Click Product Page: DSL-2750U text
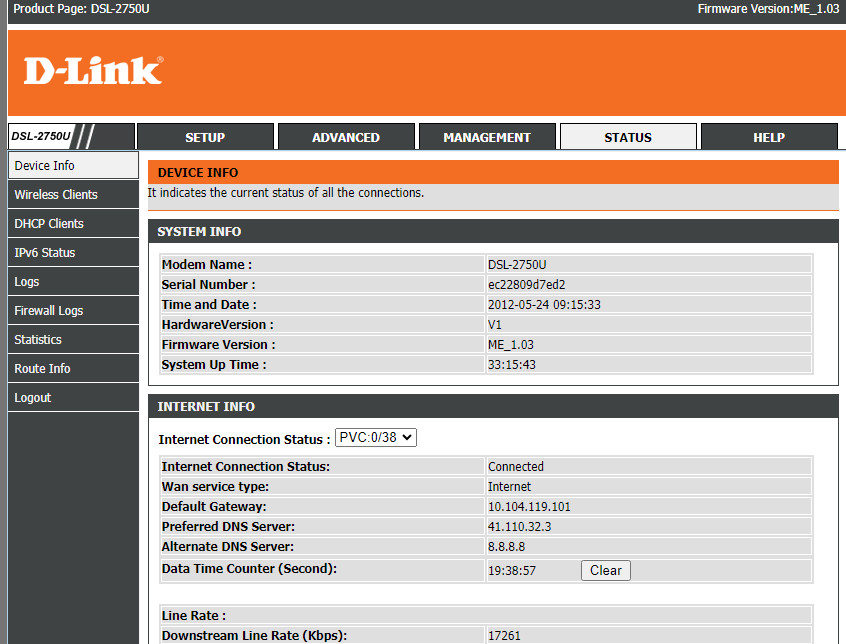The width and height of the screenshot is (846, 644). pyautogui.click(x=81, y=9)
